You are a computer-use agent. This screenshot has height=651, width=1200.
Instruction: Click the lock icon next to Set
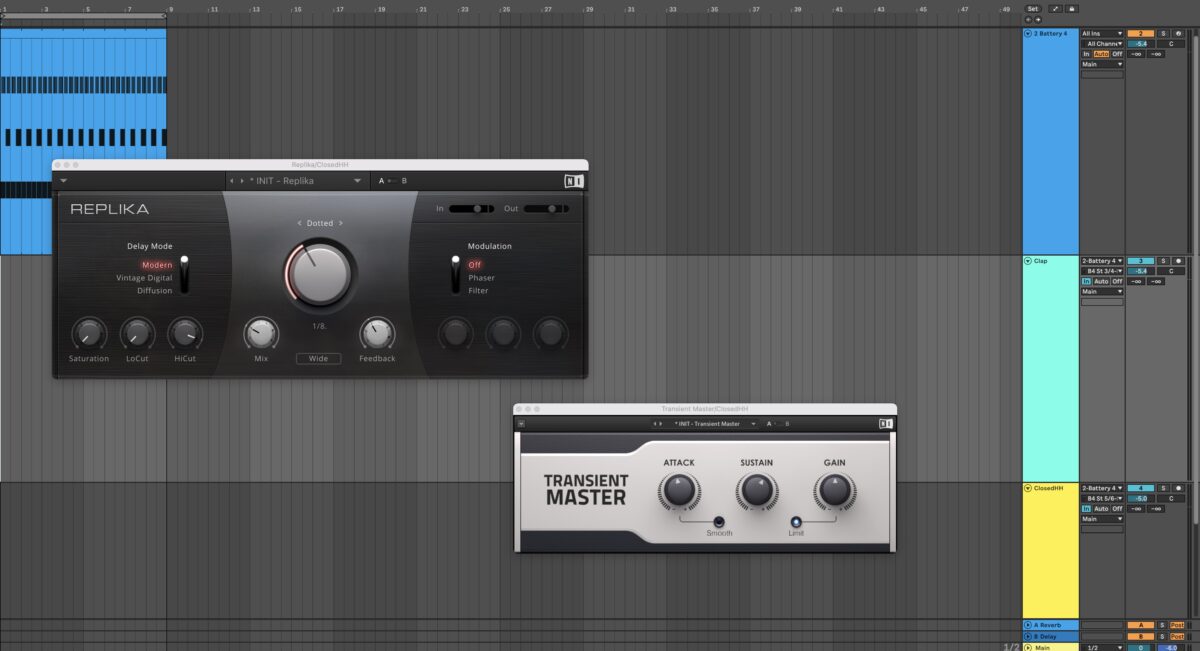click(x=1072, y=9)
